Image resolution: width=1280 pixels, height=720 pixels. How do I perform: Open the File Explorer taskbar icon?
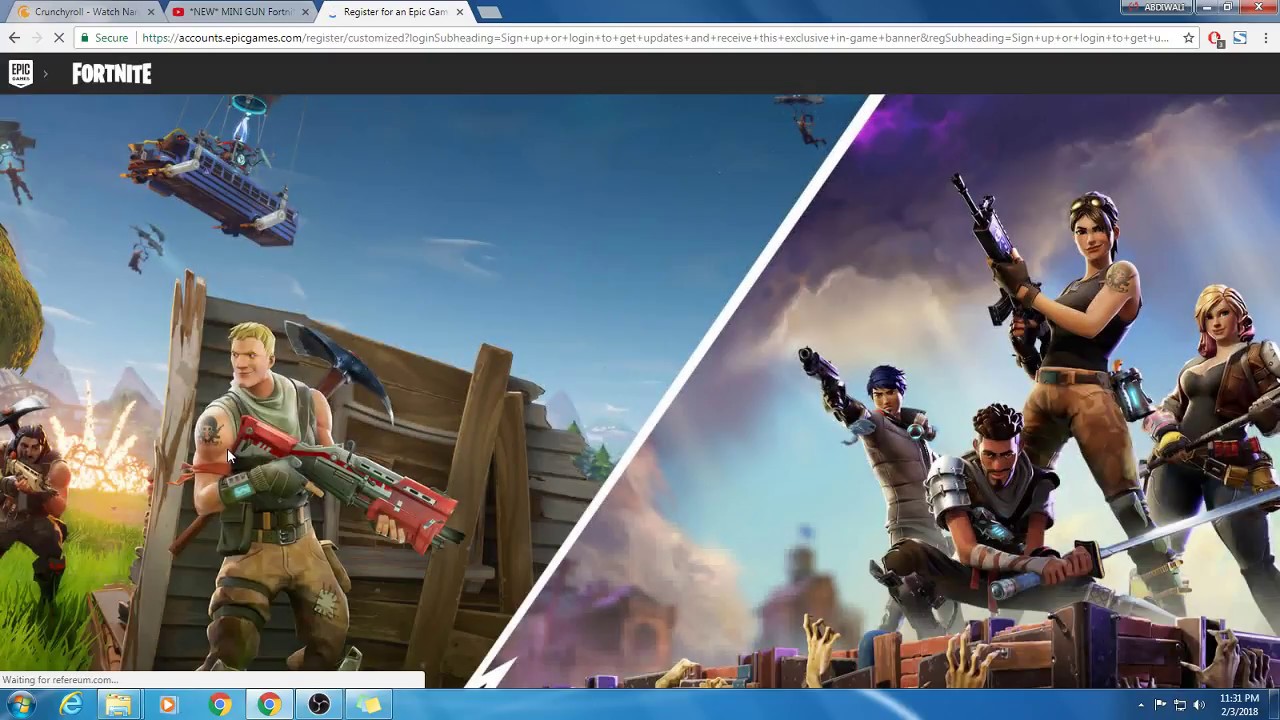coord(119,705)
